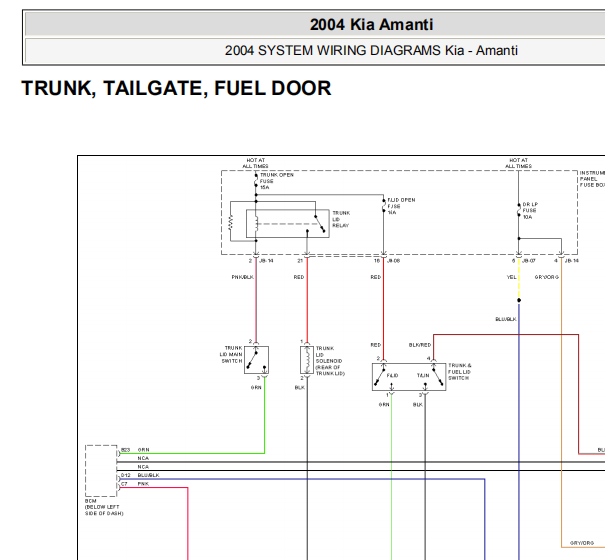Select the "F/LID OPEN FUSE 10A" label
The width and height of the screenshot is (605, 560).
click(401, 206)
